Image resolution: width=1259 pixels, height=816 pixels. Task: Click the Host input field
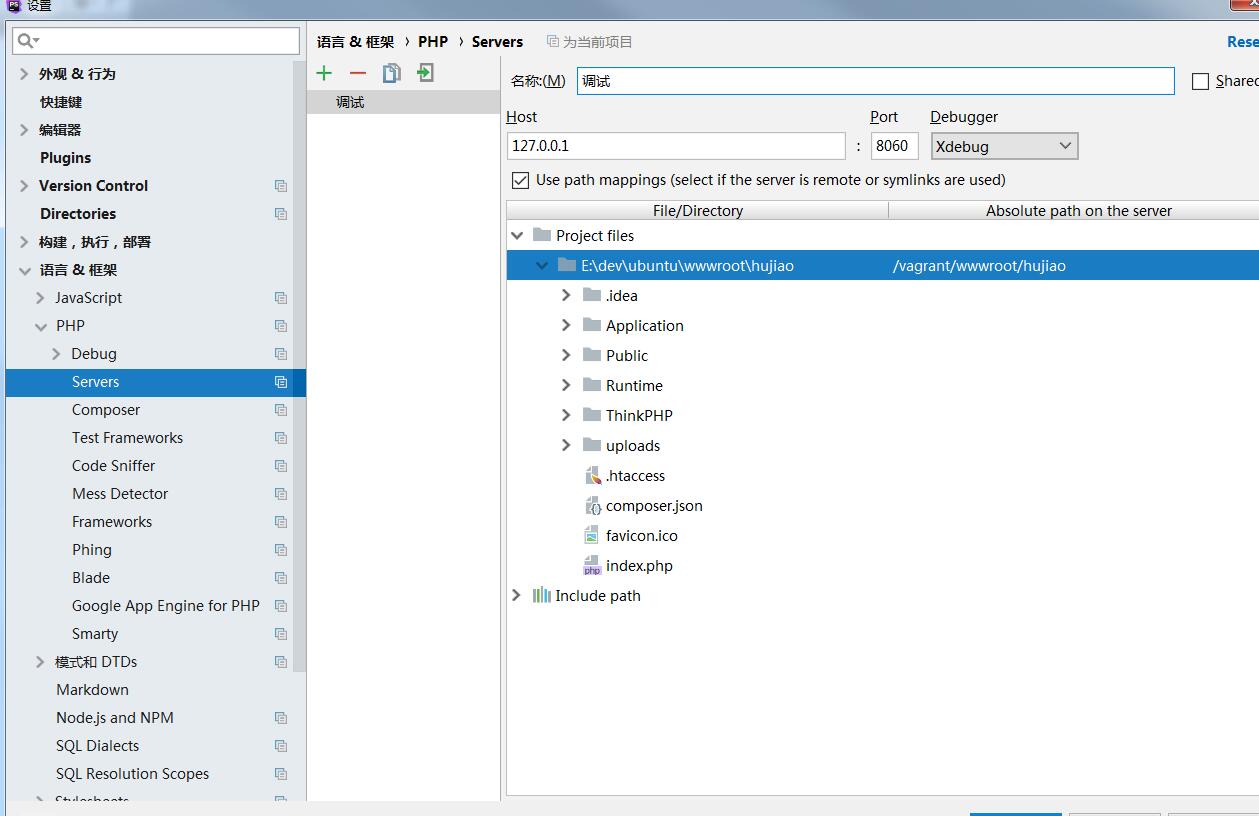pos(676,146)
